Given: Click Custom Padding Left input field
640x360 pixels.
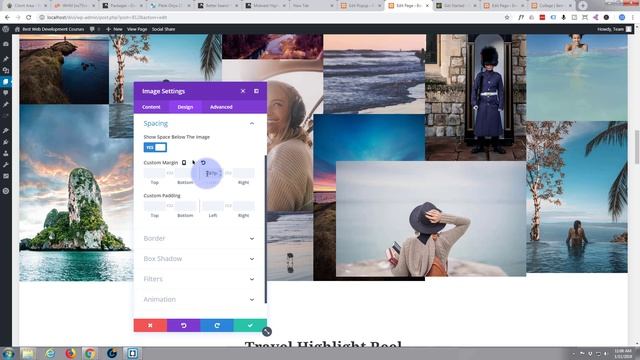Looking at the screenshot, I should [x=213, y=206].
